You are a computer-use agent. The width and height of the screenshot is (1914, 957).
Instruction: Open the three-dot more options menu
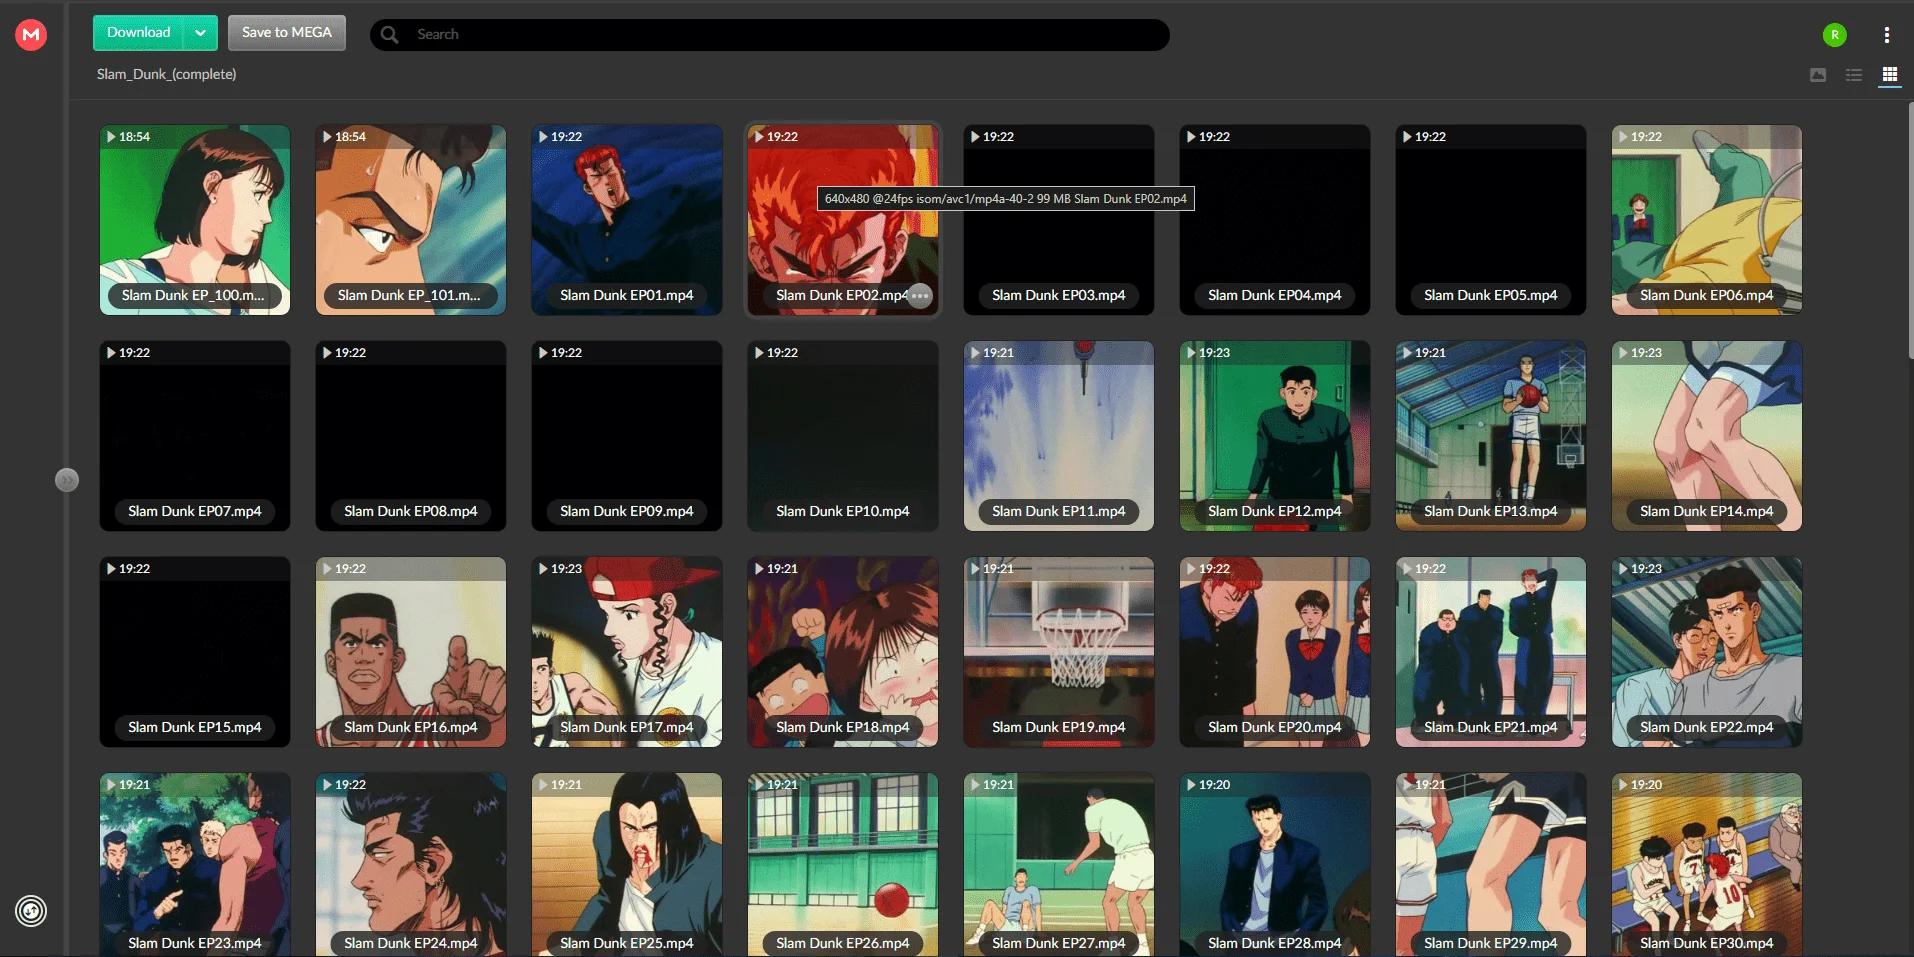pos(1886,35)
